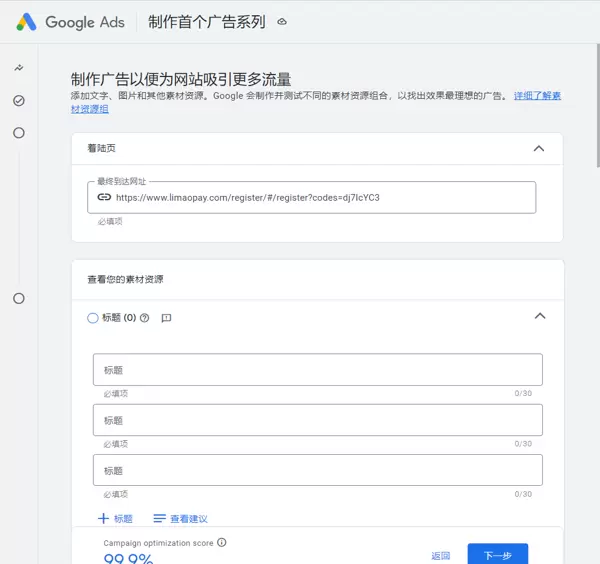Image resolution: width=600 pixels, height=564 pixels.
Task: Click the first 标题 input field
Action: [x=317, y=370]
